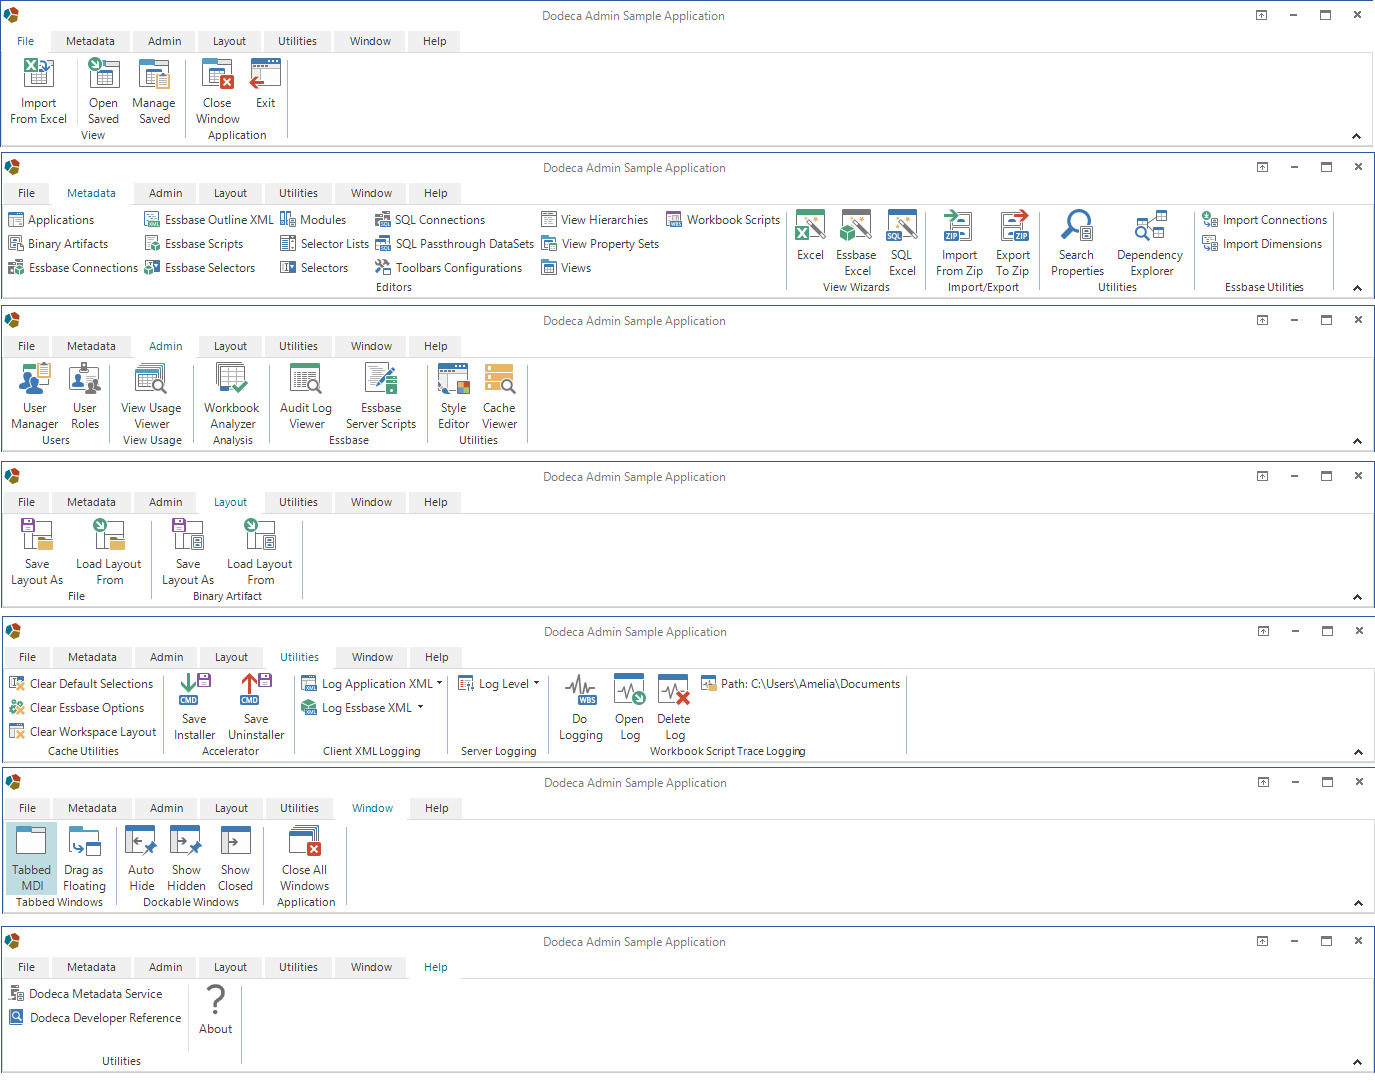The width and height of the screenshot is (1375, 1086).
Task: Expand the Log Level dropdown
Action: (536, 684)
